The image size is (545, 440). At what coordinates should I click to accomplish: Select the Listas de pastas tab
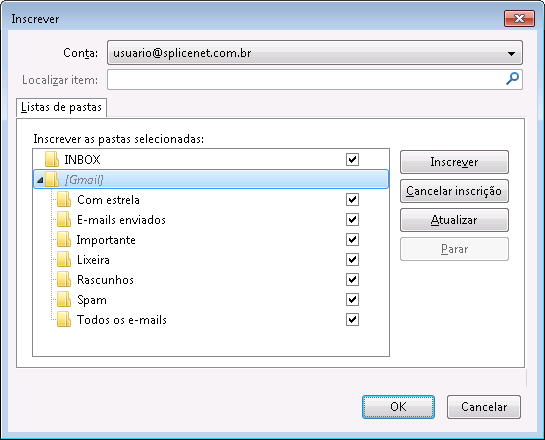pos(62,107)
